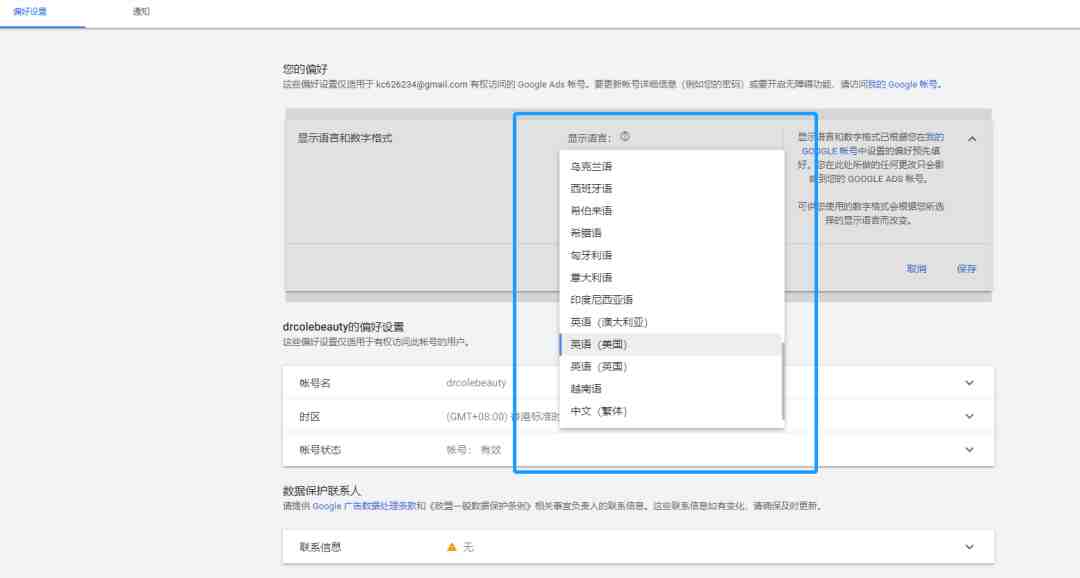
Task: Switch to the 通知 tab
Action: point(141,12)
